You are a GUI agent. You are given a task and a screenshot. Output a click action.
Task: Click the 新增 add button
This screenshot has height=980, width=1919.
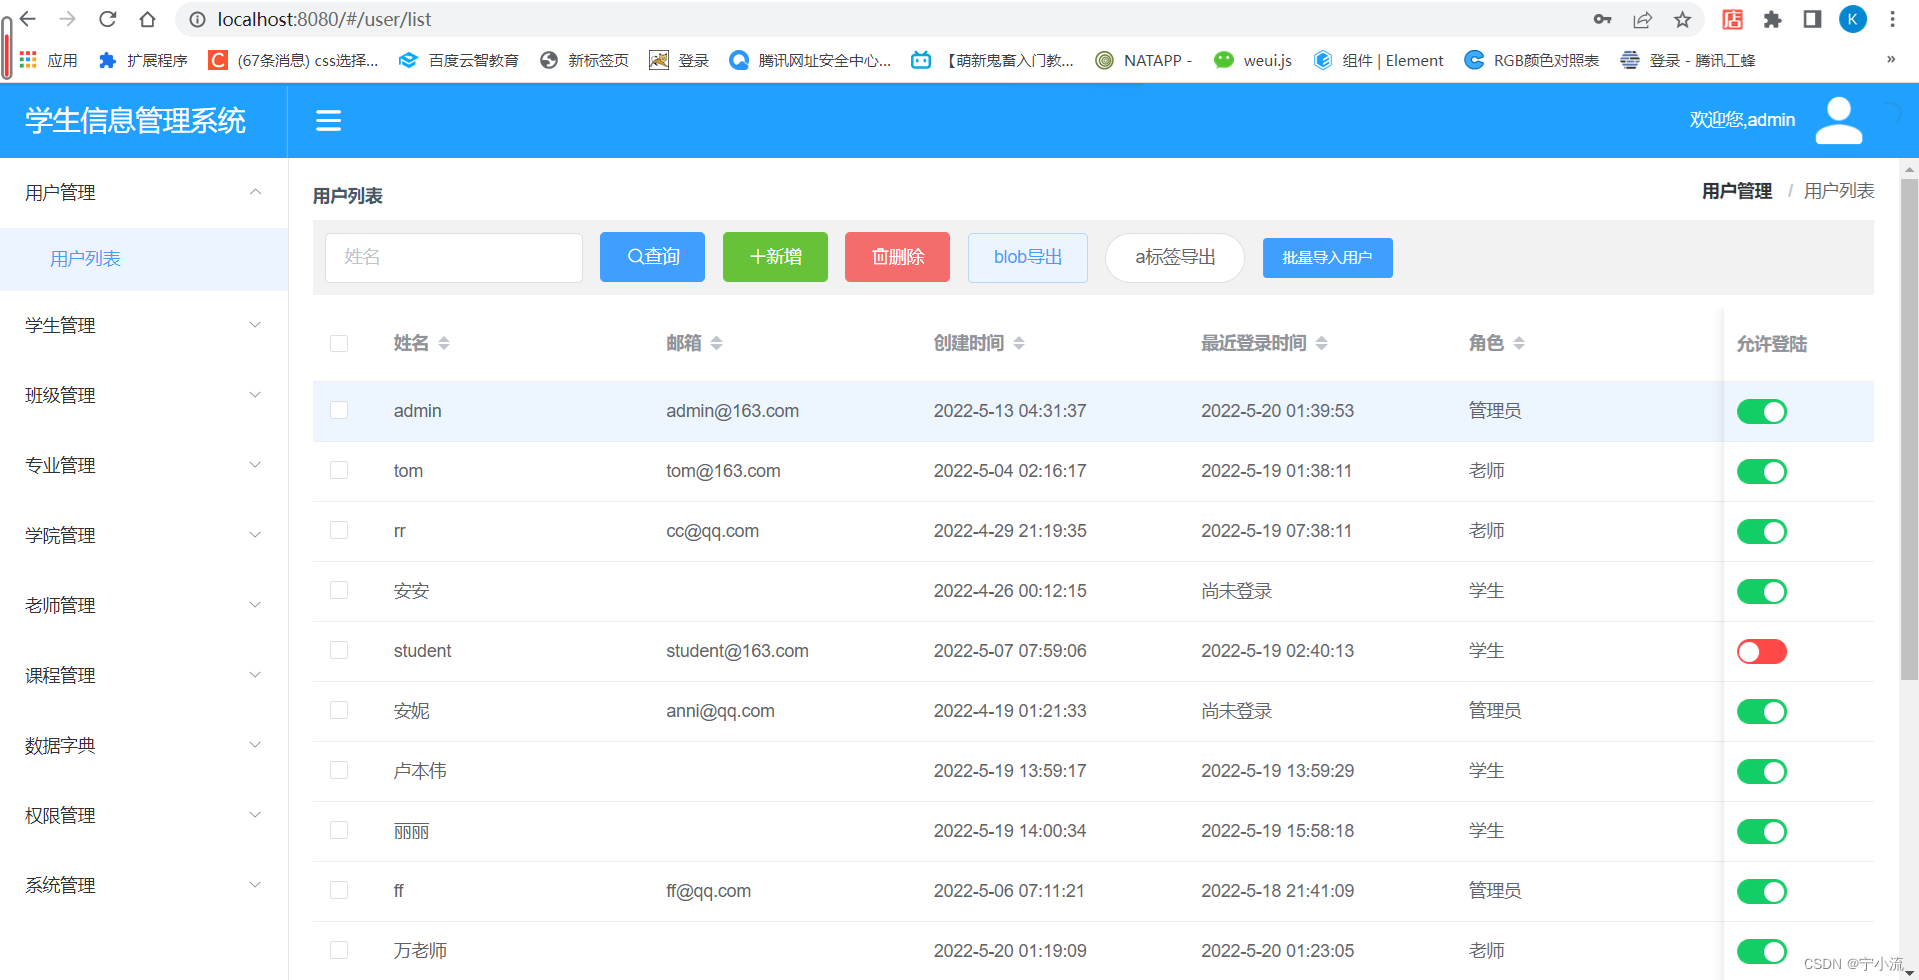(775, 257)
